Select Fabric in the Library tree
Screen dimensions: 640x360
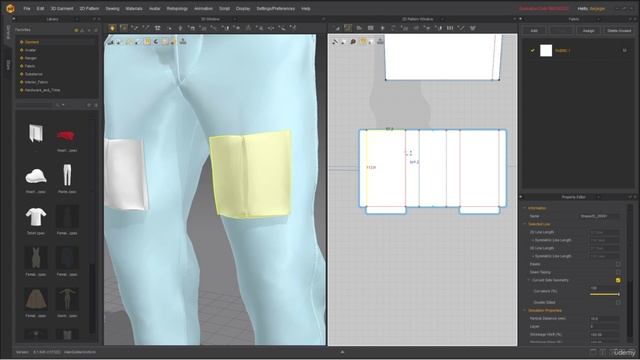pyautogui.click(x=30, y=66)
